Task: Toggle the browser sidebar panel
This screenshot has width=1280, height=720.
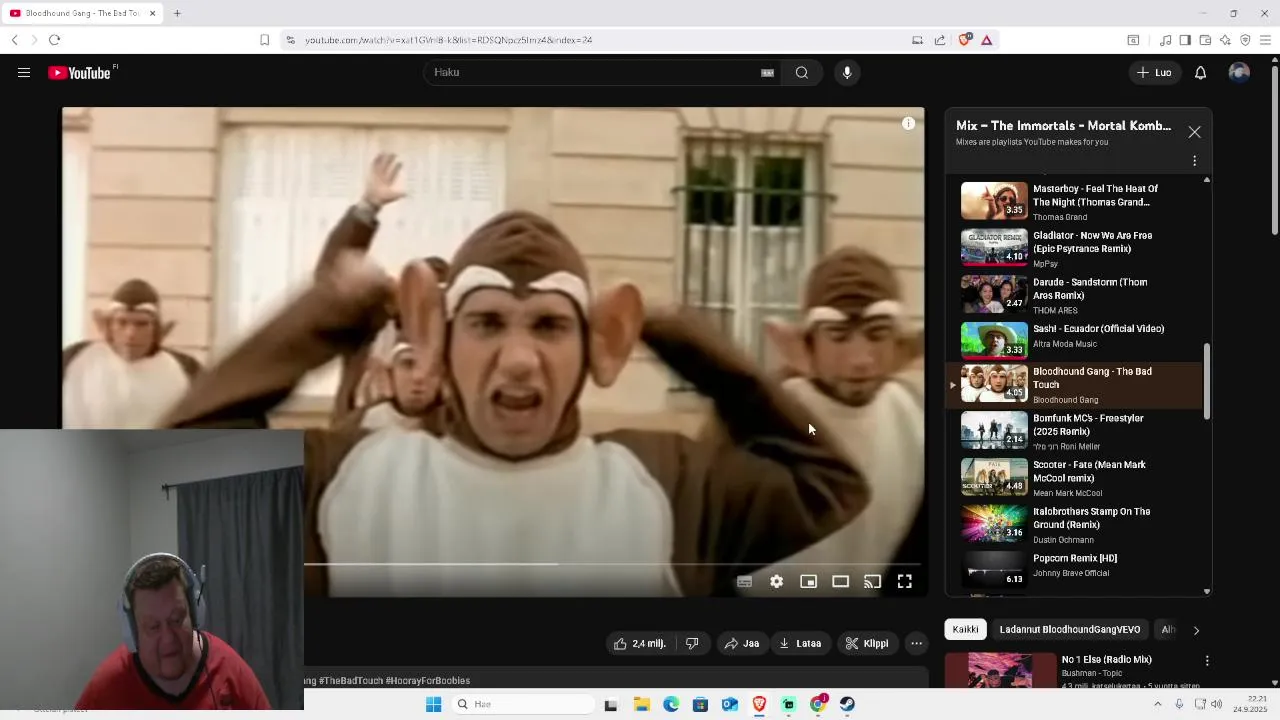Action: (x=1185, y=40)
